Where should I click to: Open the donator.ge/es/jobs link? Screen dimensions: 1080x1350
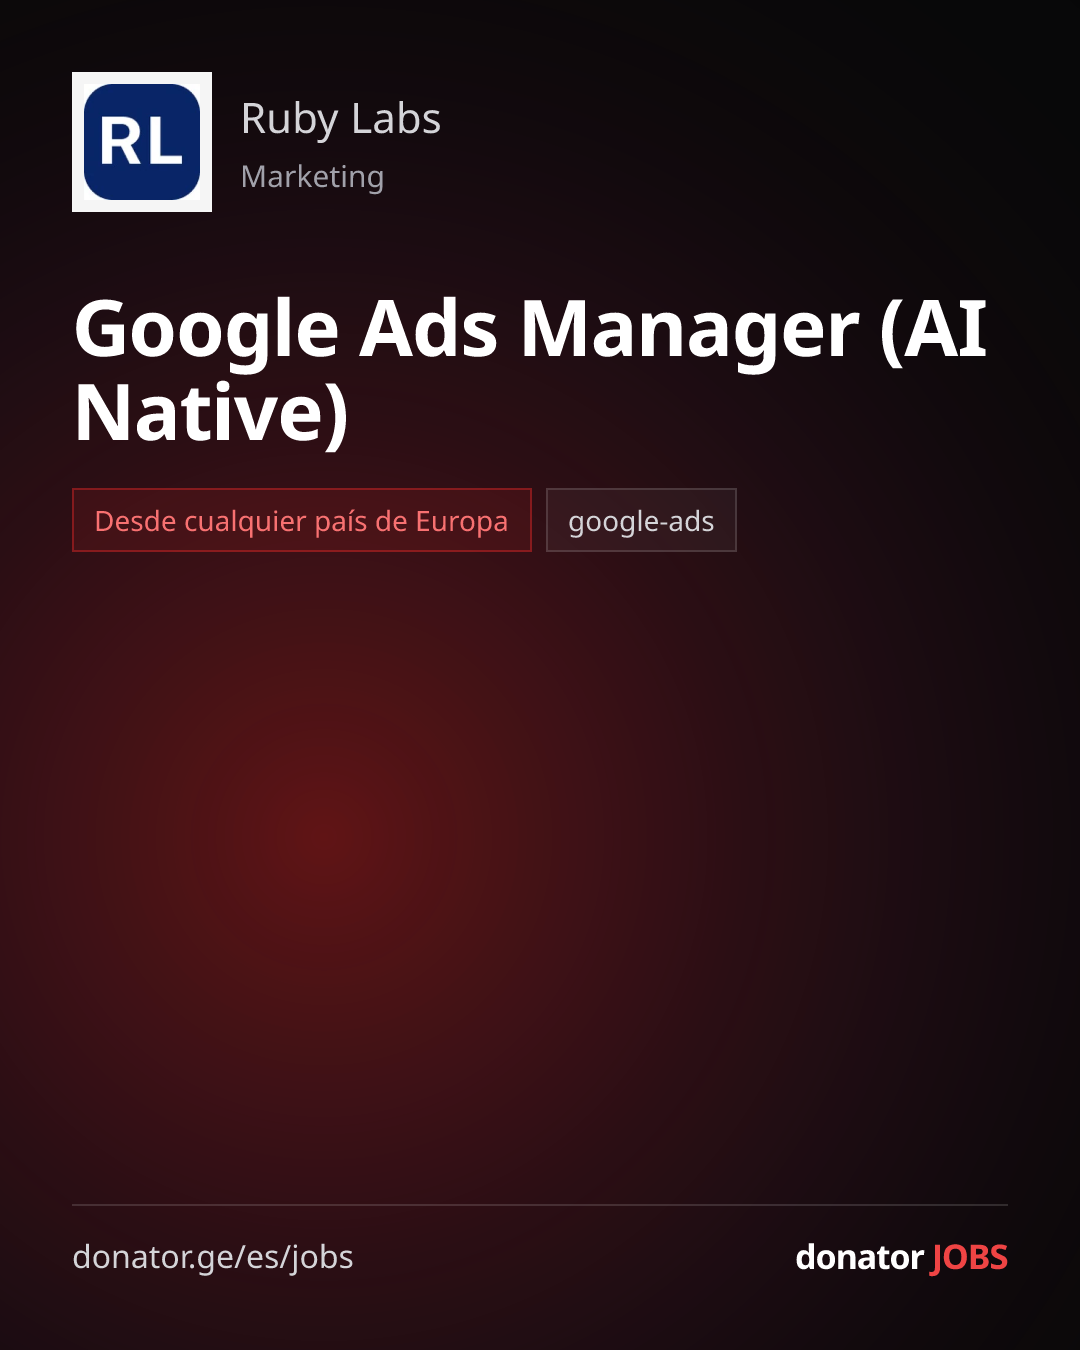(x=213, y=1257)
